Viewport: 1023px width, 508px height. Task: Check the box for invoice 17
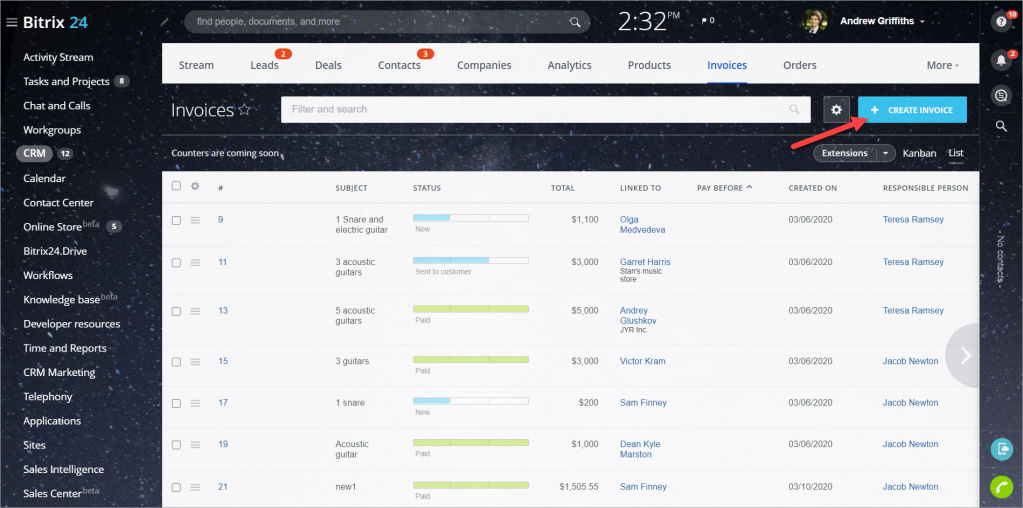tap(176, 403)
